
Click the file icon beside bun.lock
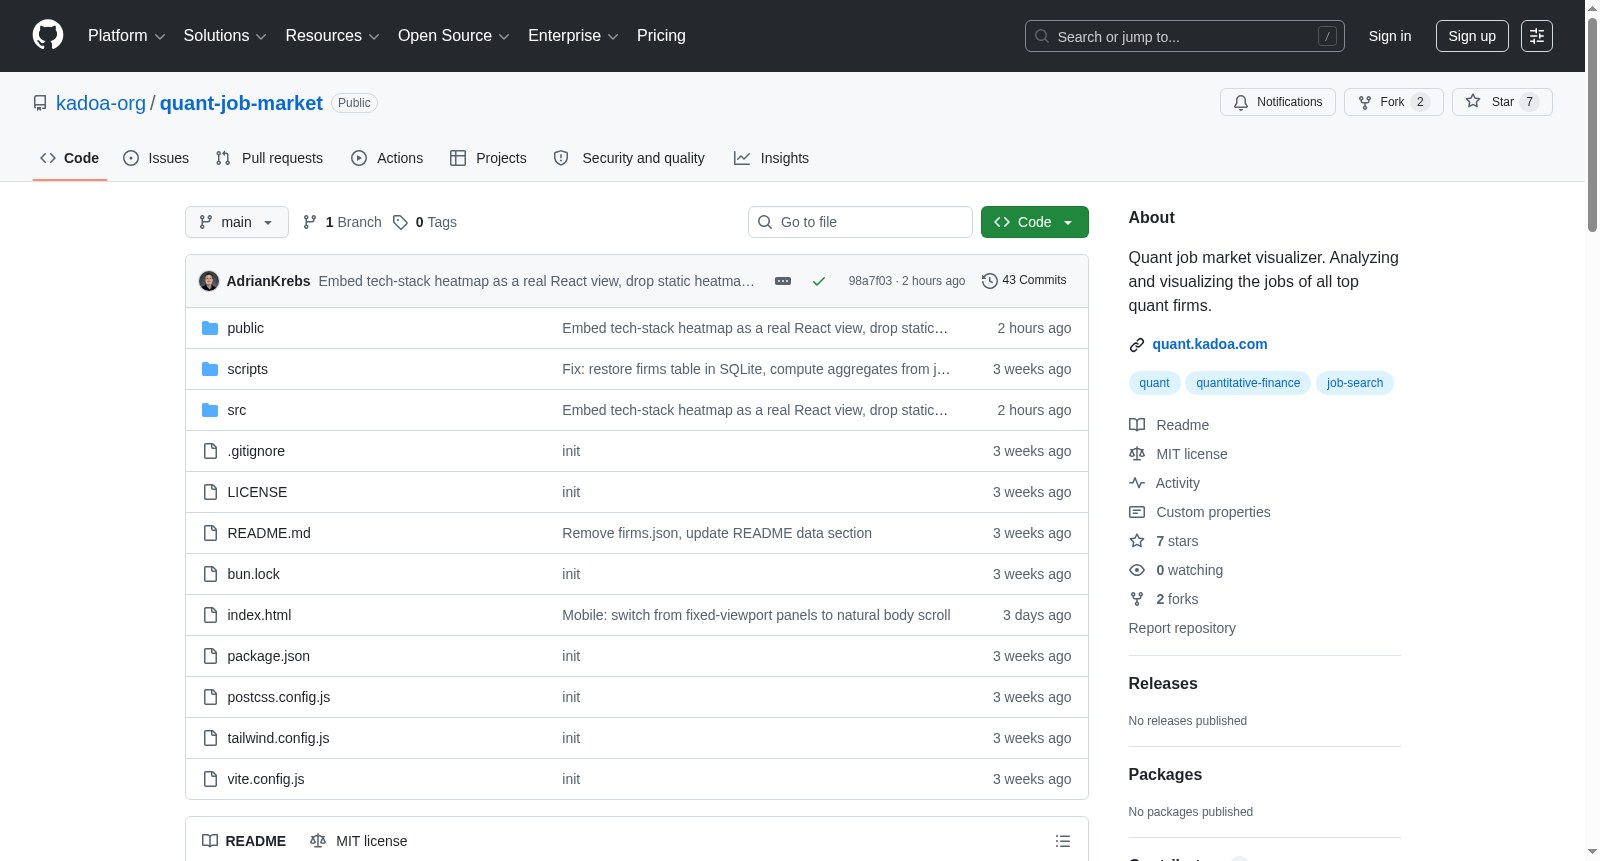(210, 574)
